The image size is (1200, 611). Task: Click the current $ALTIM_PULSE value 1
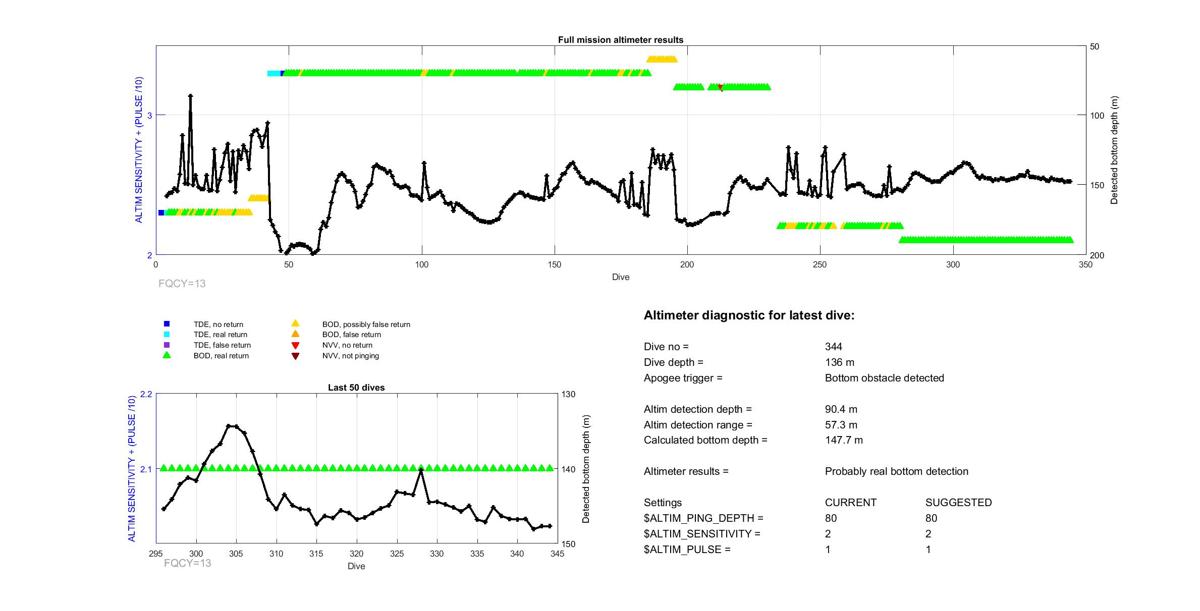[828, 549]
